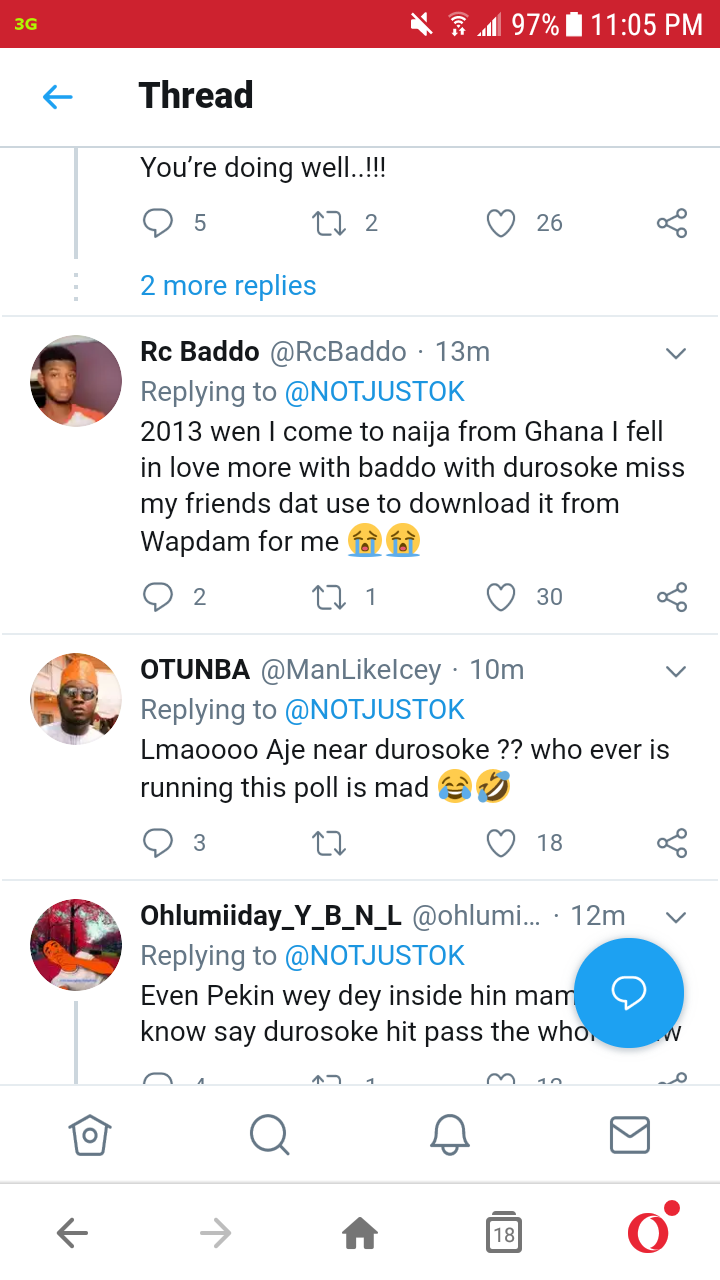Screen dimensions: 720x1280
Task: View Rc Baddo's profile picture
Action: 76,381
